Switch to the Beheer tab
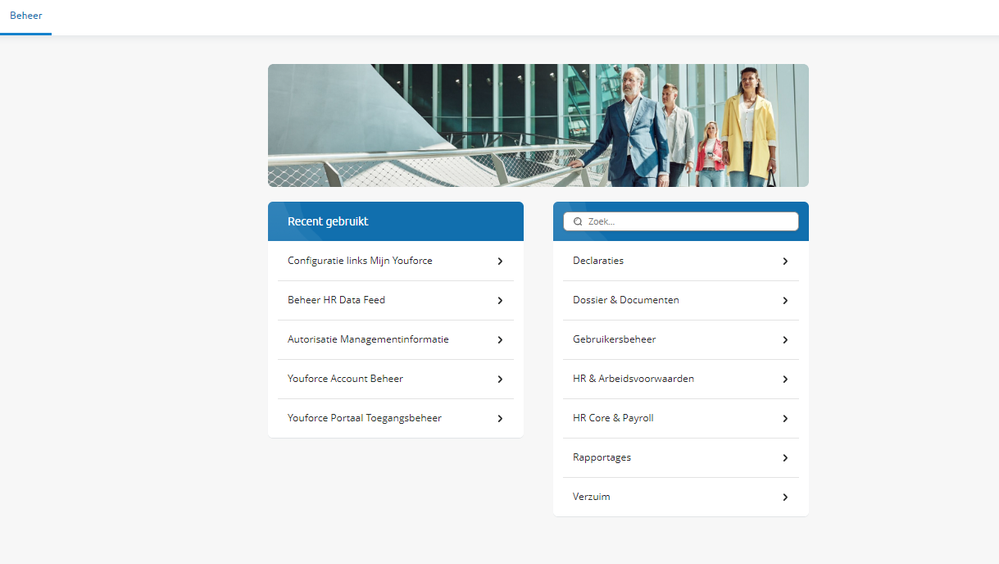 25,16
